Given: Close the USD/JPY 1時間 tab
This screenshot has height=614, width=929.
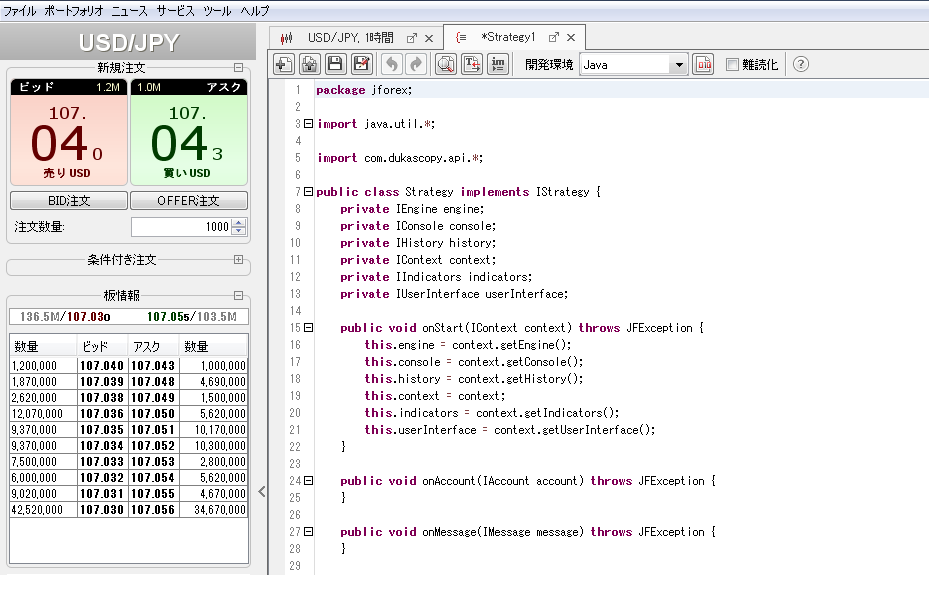Looking at the screenshot, I should tap(430, 39).
